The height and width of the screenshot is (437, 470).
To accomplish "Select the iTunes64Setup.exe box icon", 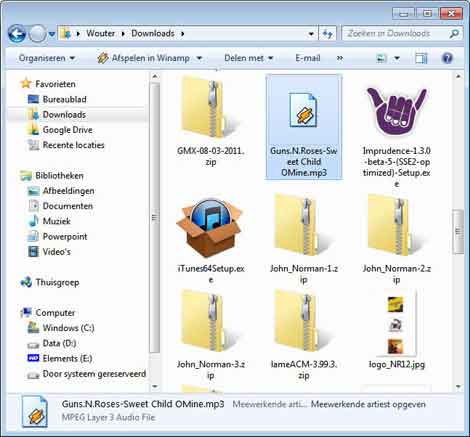I will point(210,229).
